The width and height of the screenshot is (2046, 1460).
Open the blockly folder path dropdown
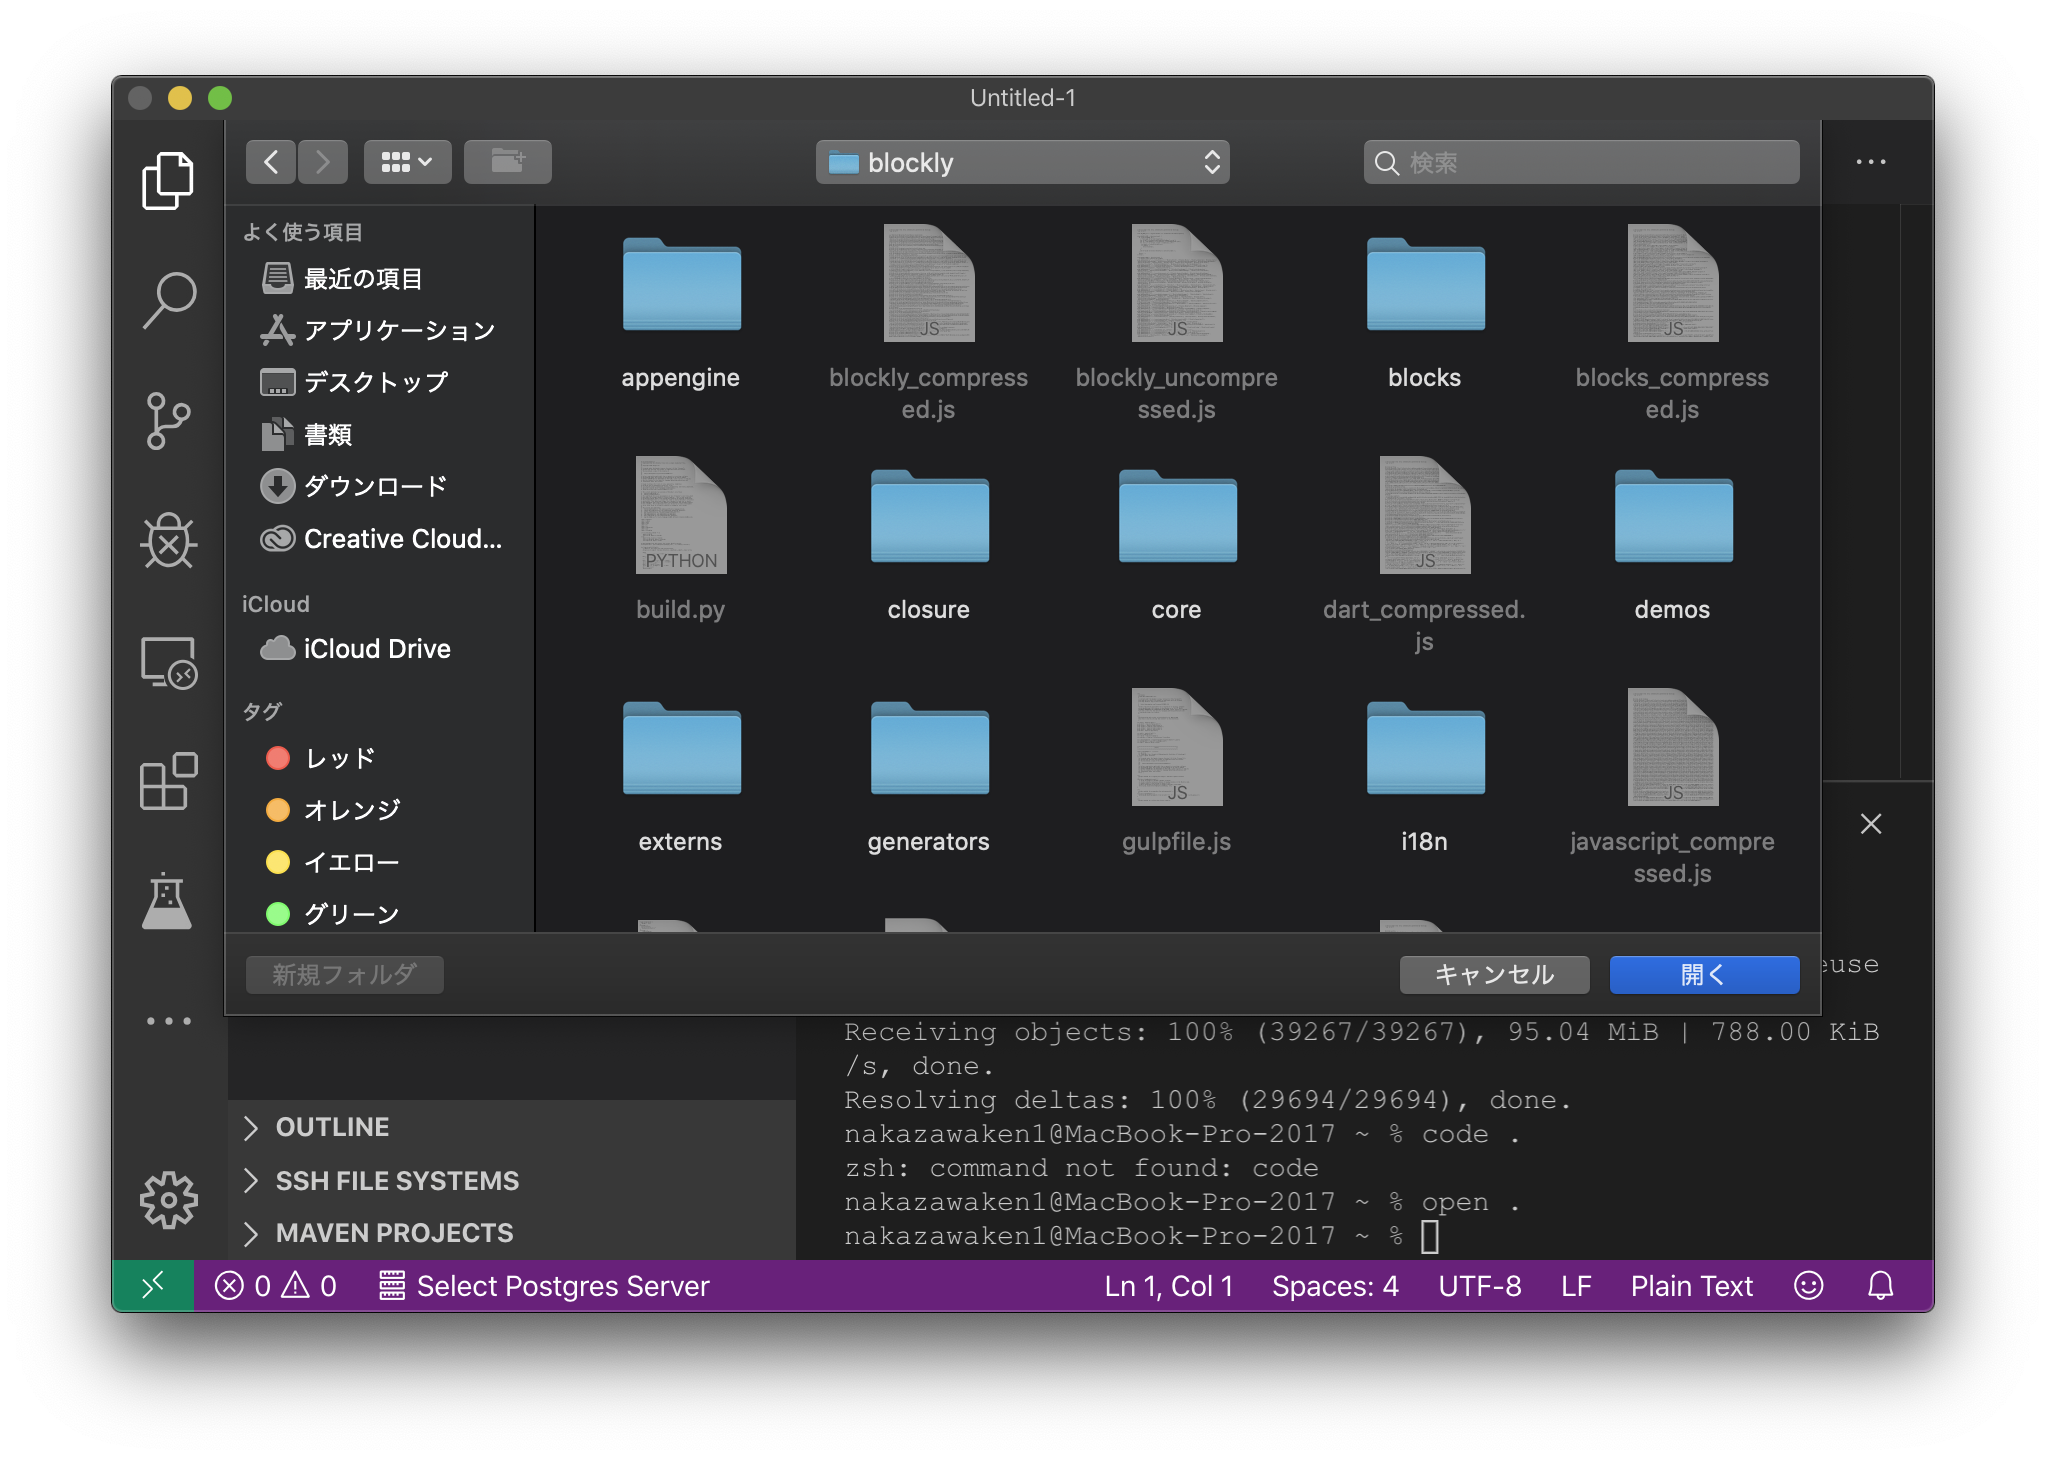(x=1022, y=162)
